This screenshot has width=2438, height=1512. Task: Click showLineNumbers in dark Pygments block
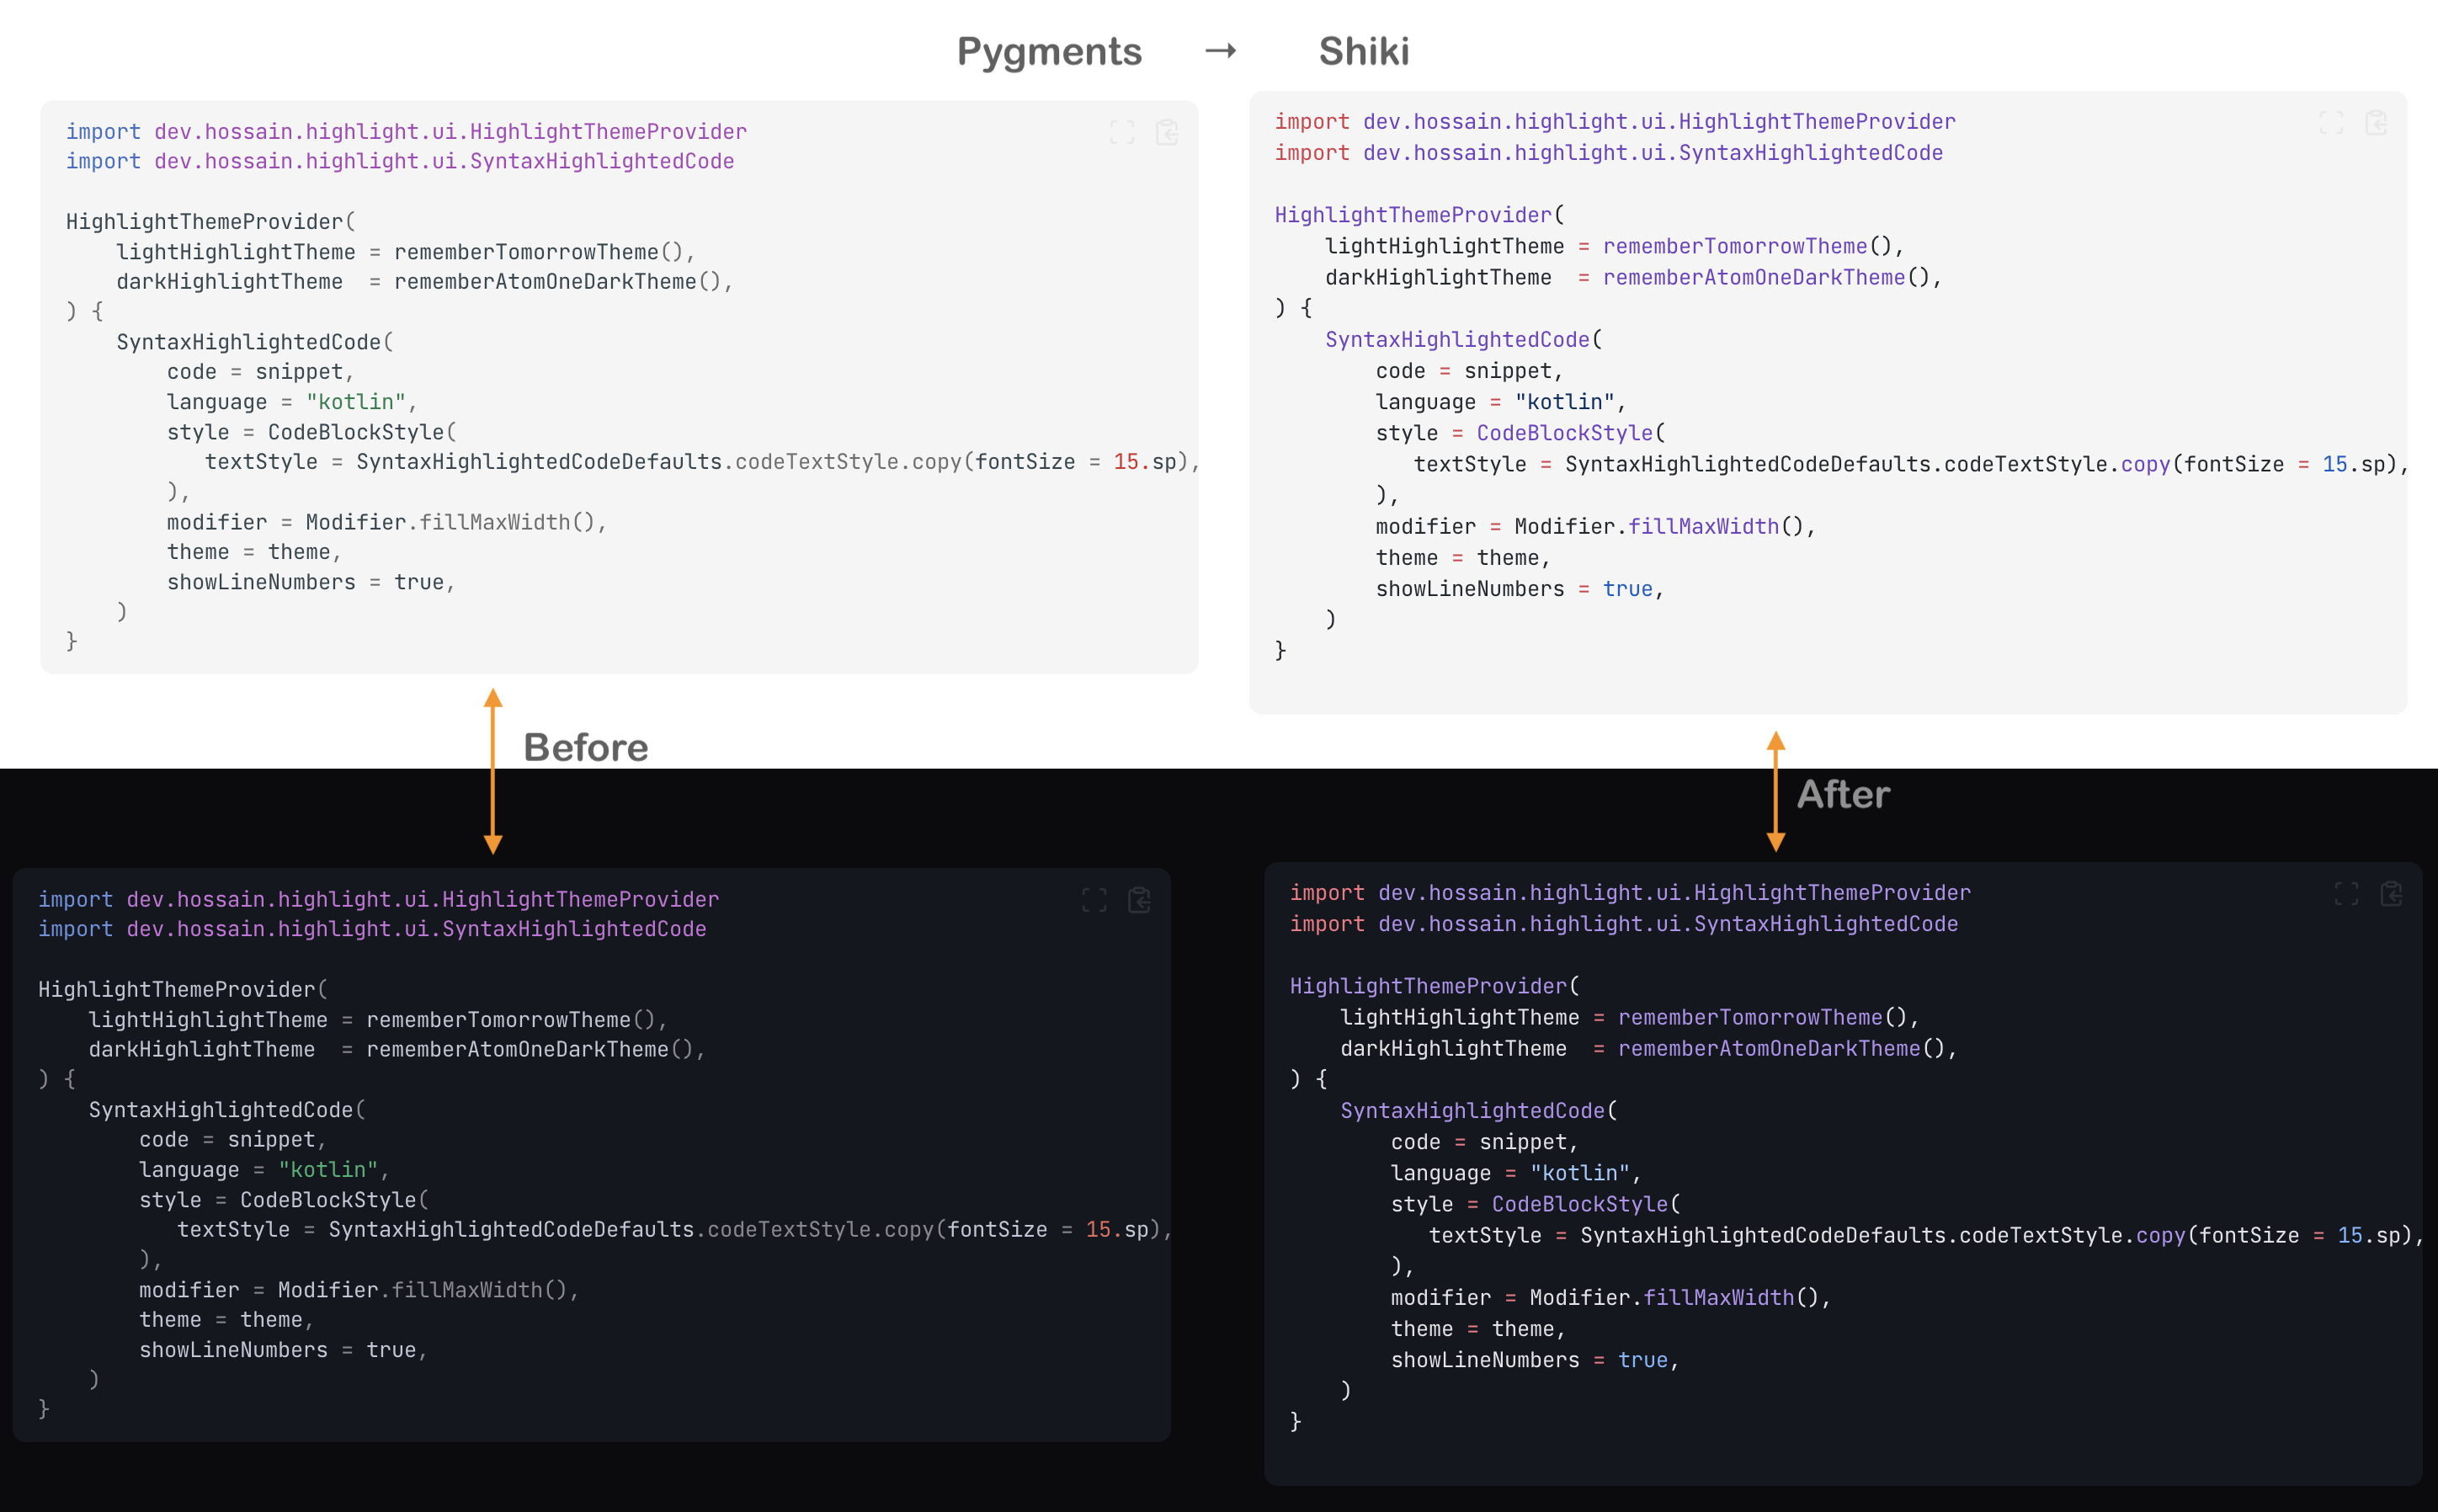(233, 1350)
